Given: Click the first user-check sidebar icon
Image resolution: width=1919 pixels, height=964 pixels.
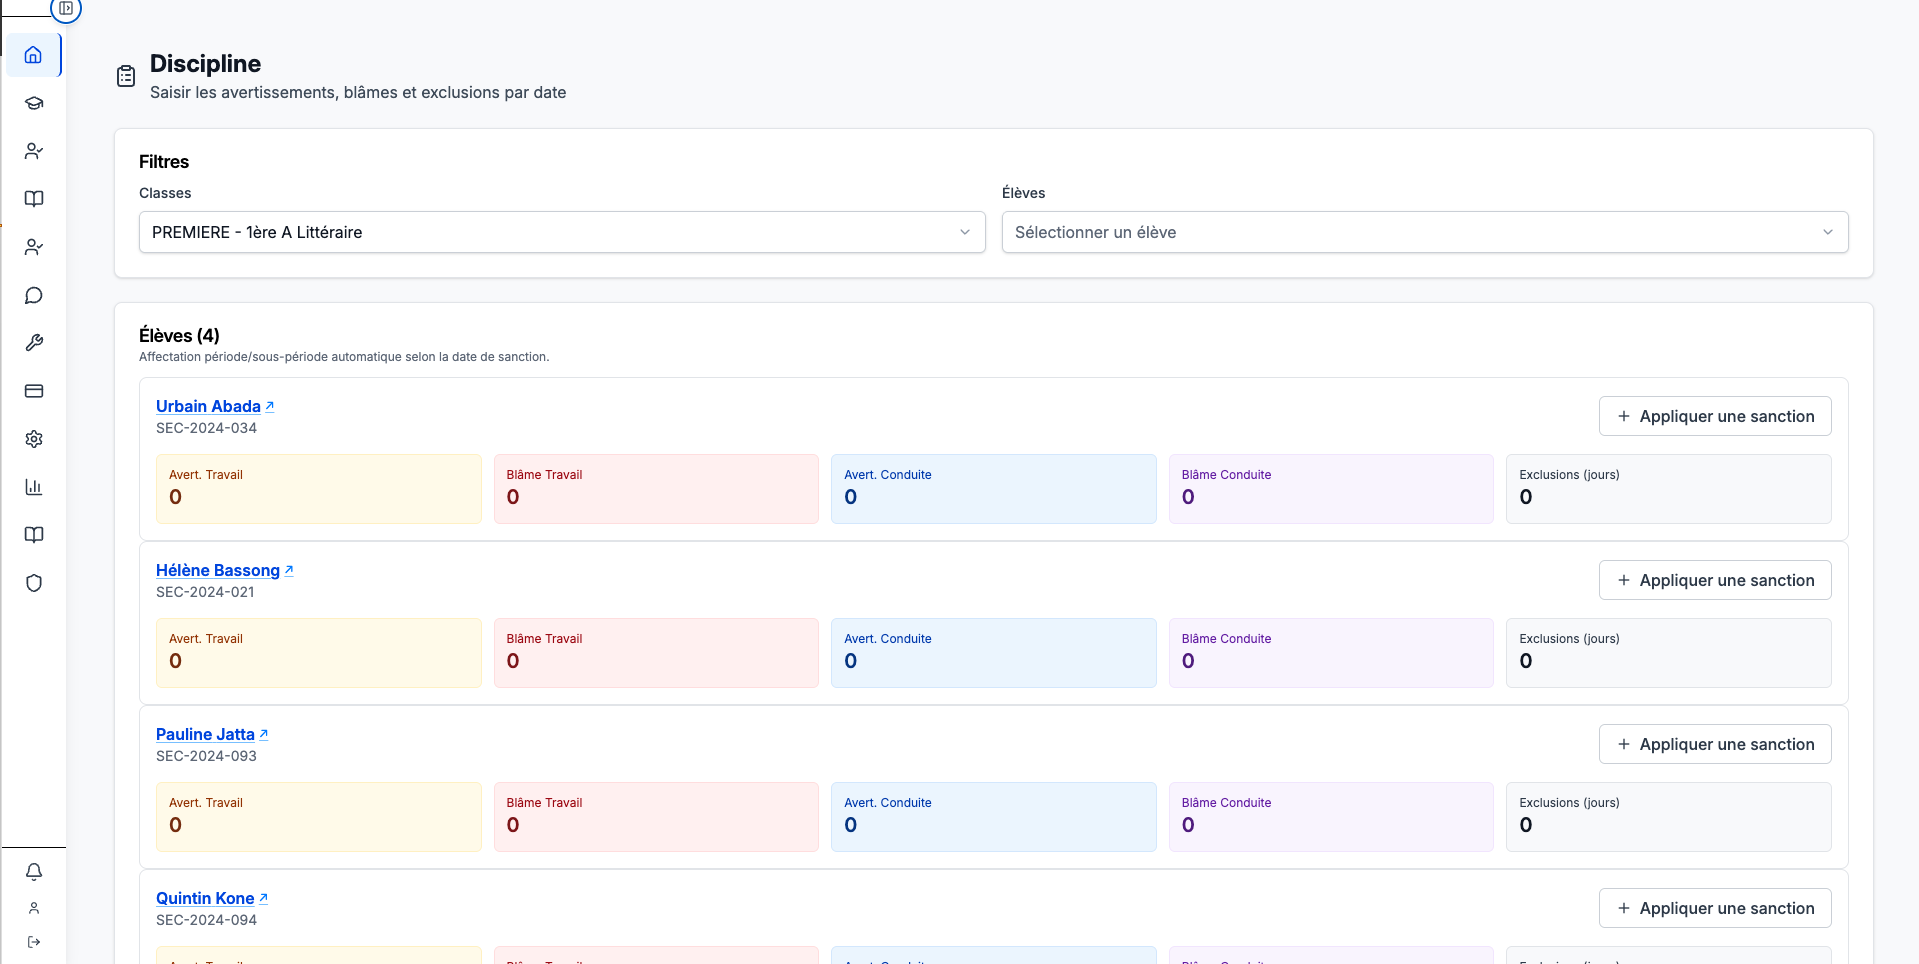Looking at the screenshot, I should [34, 151].
